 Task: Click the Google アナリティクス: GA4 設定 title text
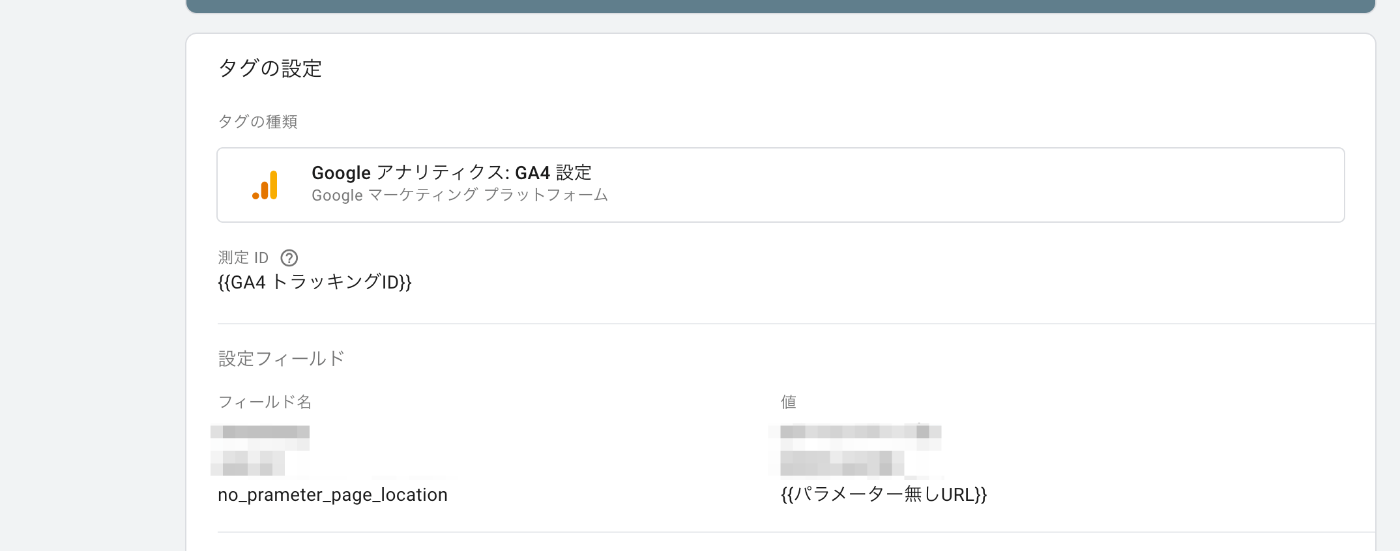[452, 173]
